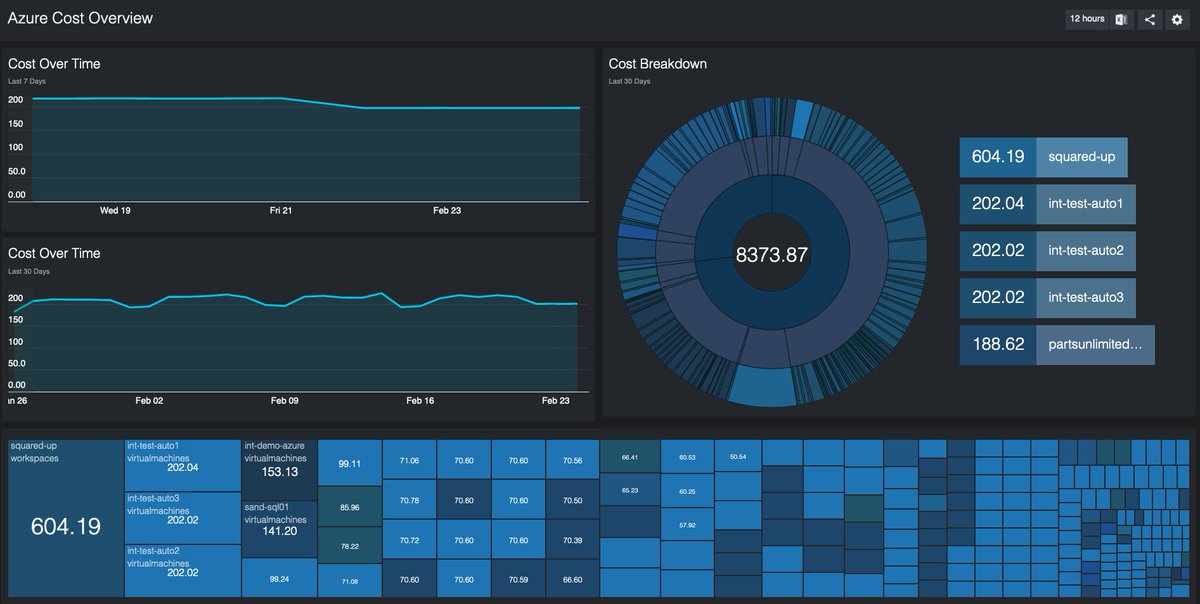Click the Wed 19 axis label
This screenshot has width=1200, height=604.
point(115,210)
